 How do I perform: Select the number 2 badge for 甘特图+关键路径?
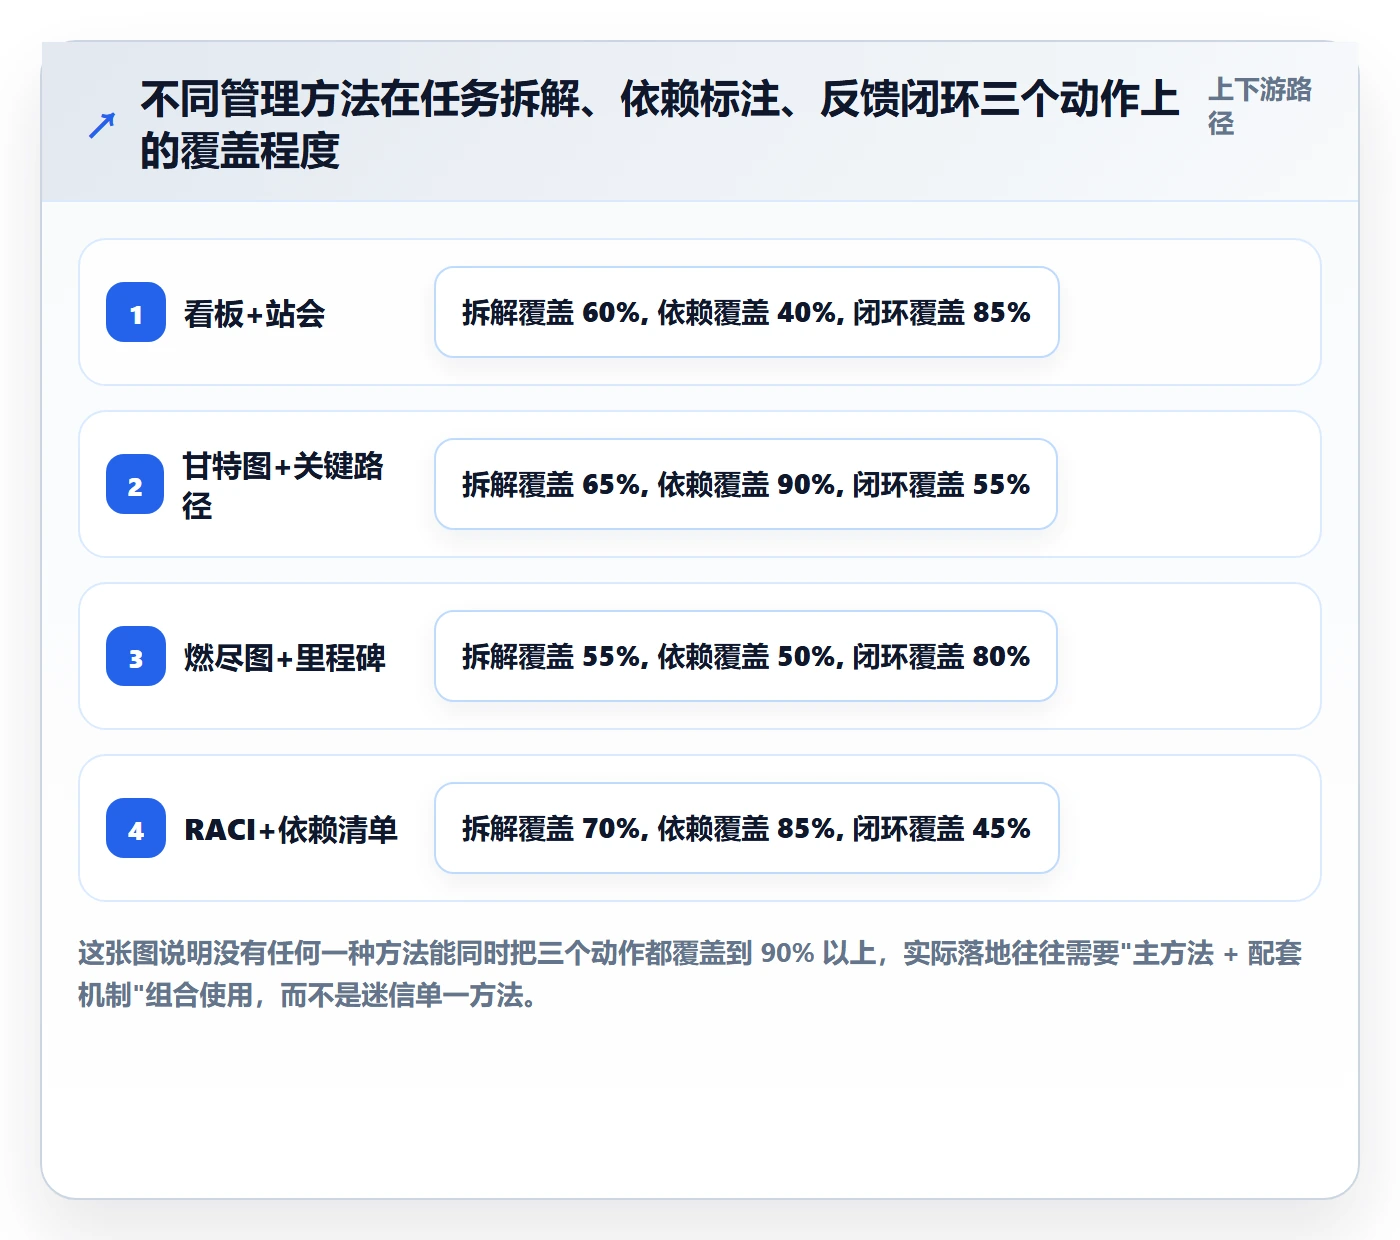point(135,484)
